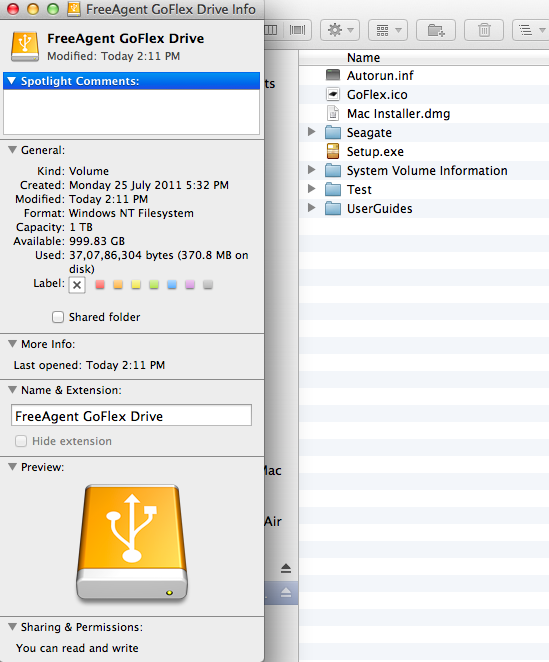
Task: Open the Arrange items dropdown in Finder toolbar
Action: point(388,30)
